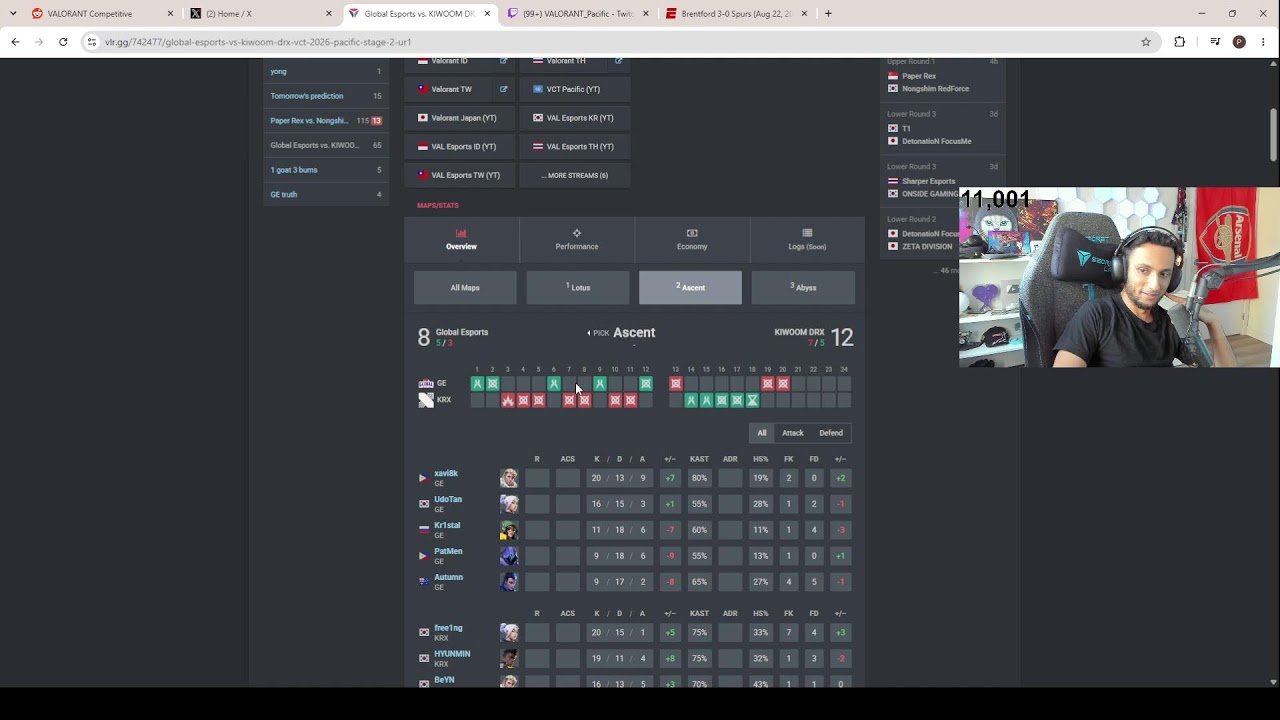Open the Chrome three-dot menu
1280x720 pixels.
coord(1264,42)
